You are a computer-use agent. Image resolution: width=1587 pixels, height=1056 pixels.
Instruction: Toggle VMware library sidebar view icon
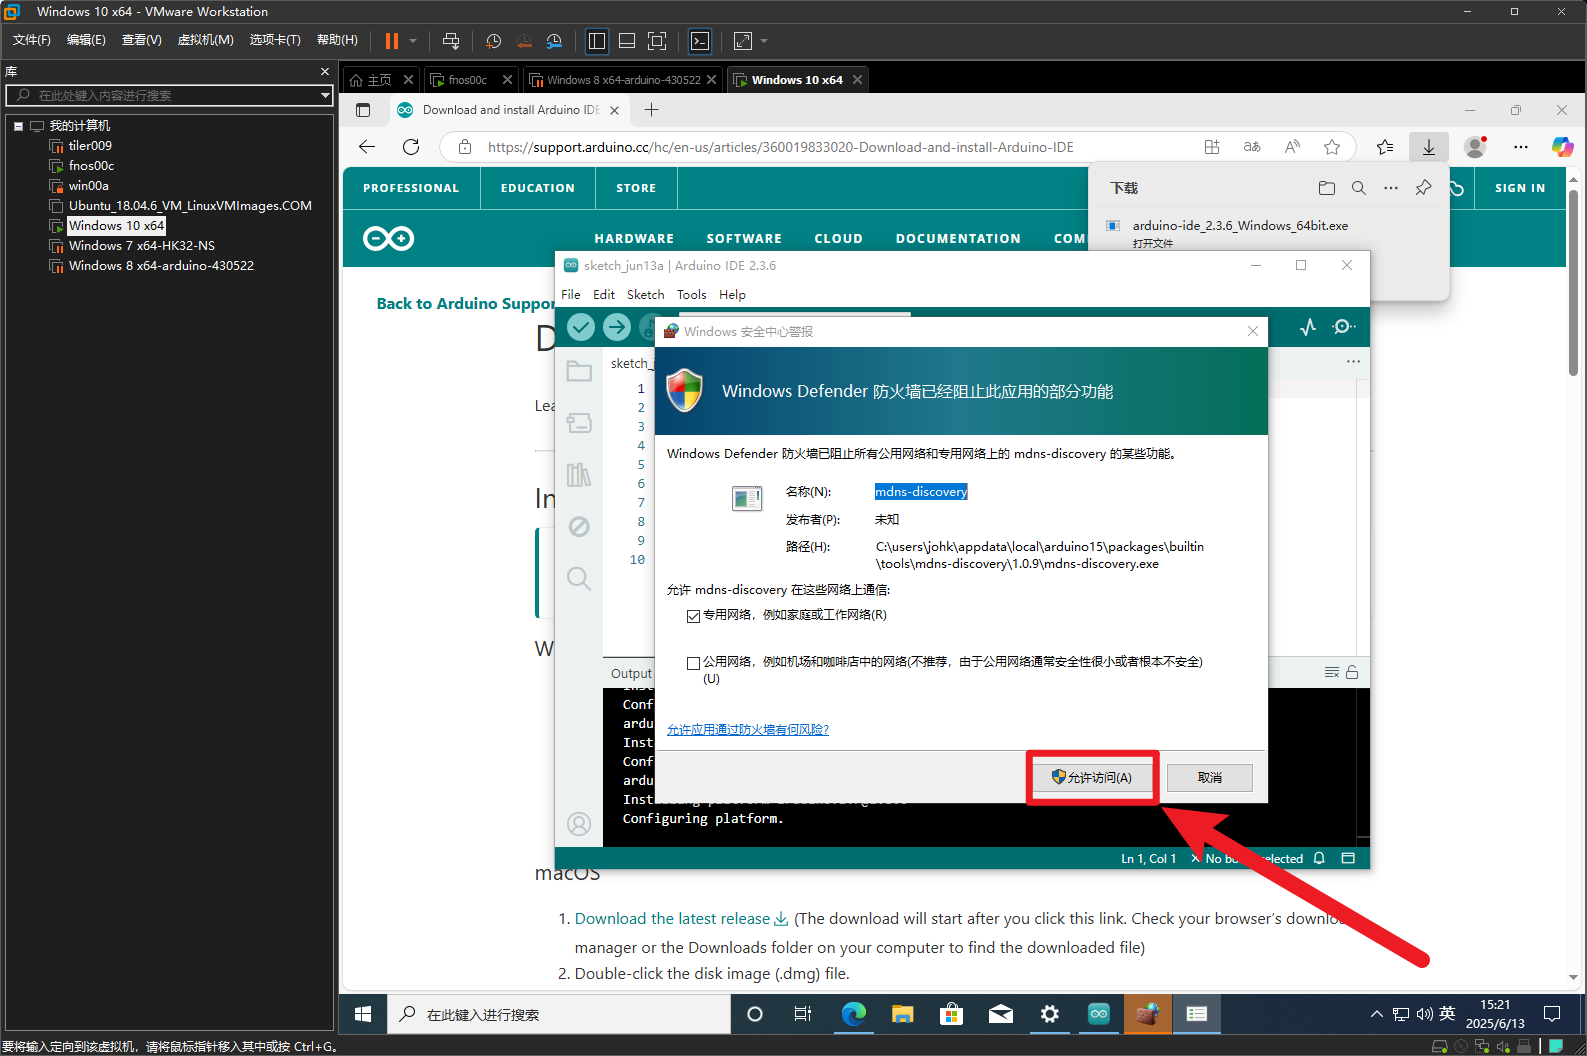pos(597,41)
